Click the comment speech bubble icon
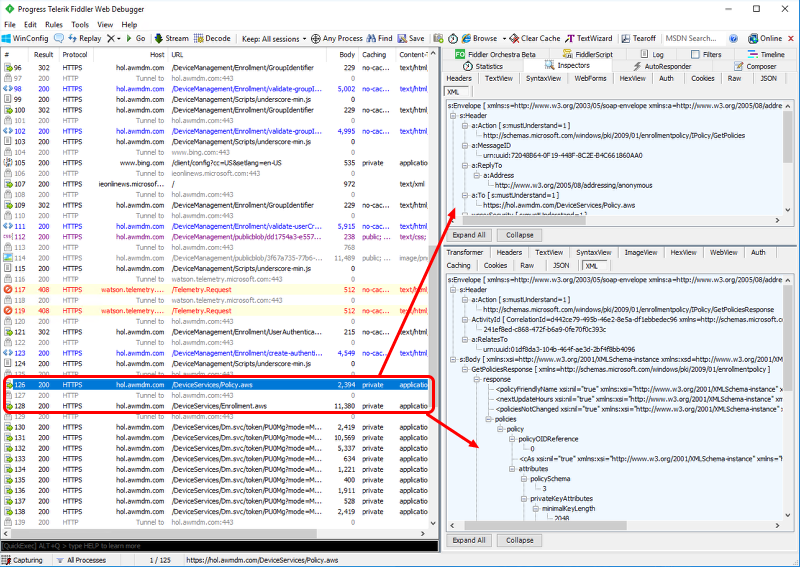Viewport: 800px width, 567px height. tap(59, 38)
